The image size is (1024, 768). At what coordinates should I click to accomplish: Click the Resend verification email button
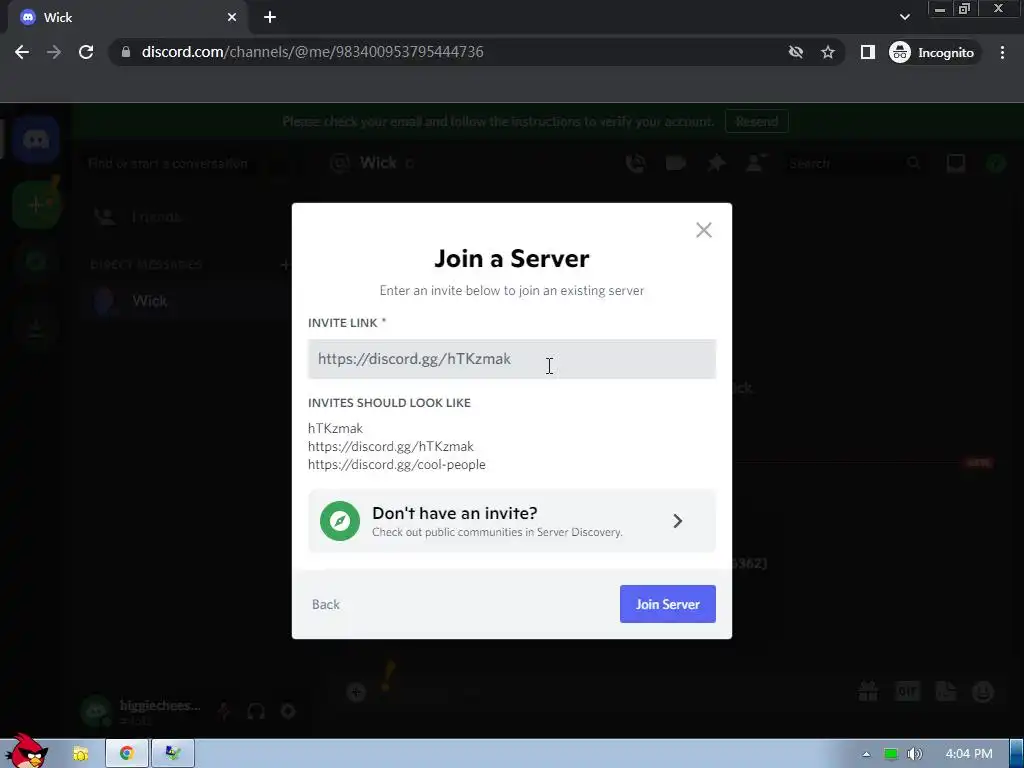[756, 121]
